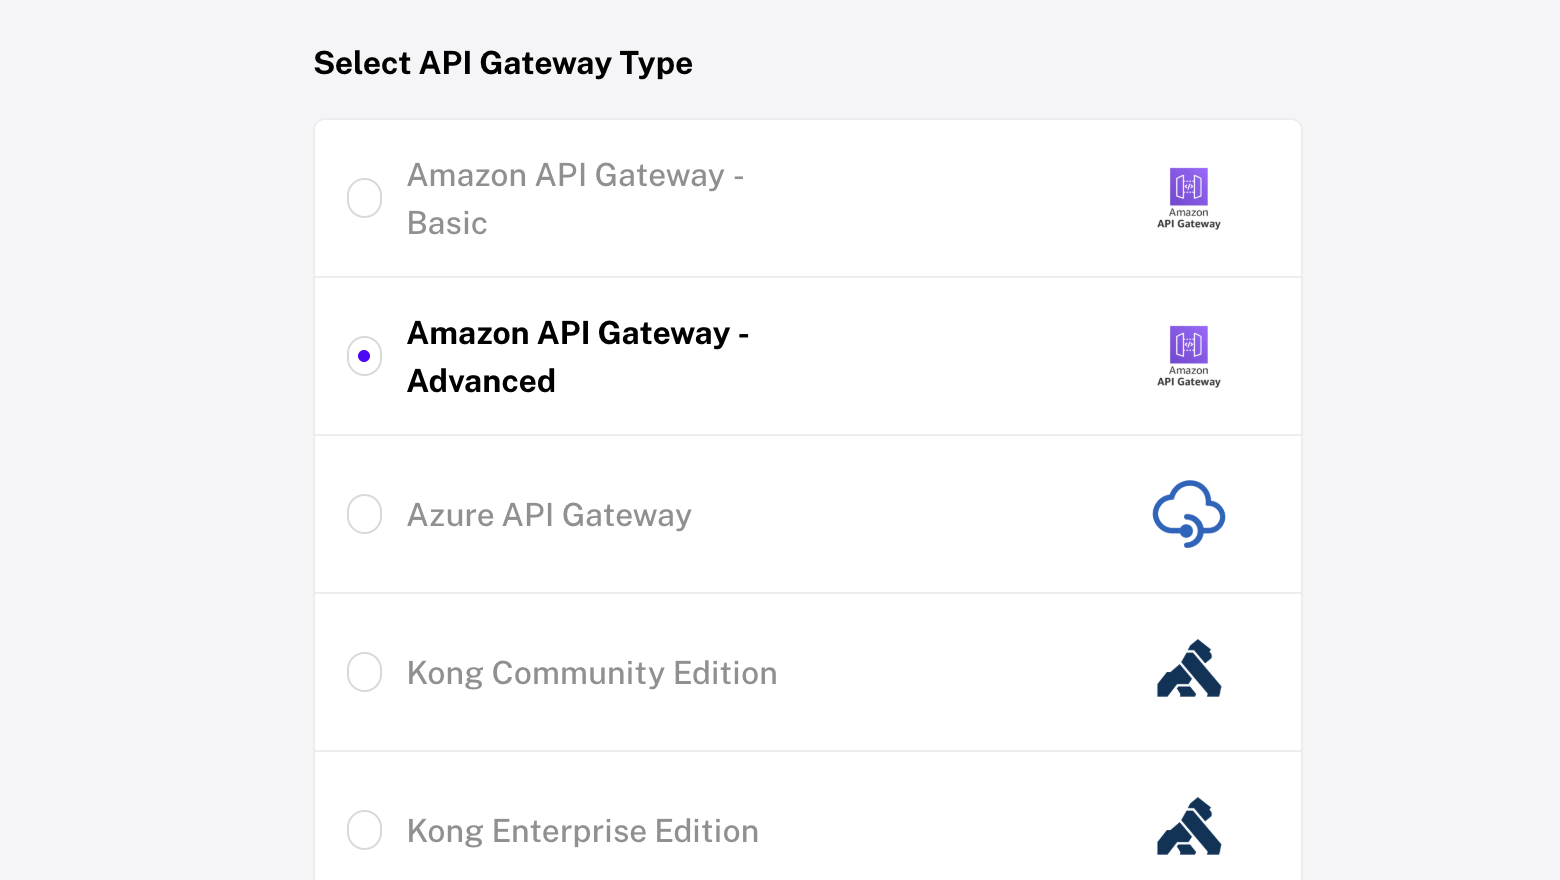This screenshot has width=1560, height=880.
Task: Click empty space in the Kong Enterprise row
Action: 950,831
